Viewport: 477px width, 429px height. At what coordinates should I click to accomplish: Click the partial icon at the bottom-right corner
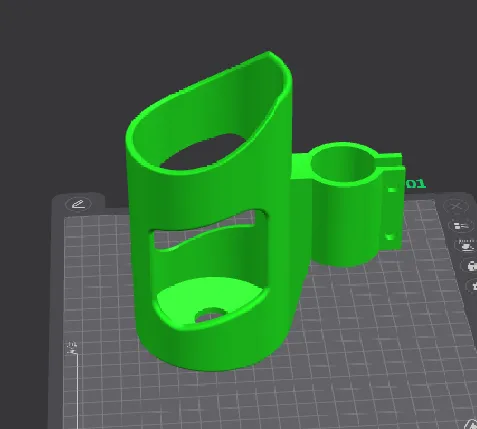472,424
